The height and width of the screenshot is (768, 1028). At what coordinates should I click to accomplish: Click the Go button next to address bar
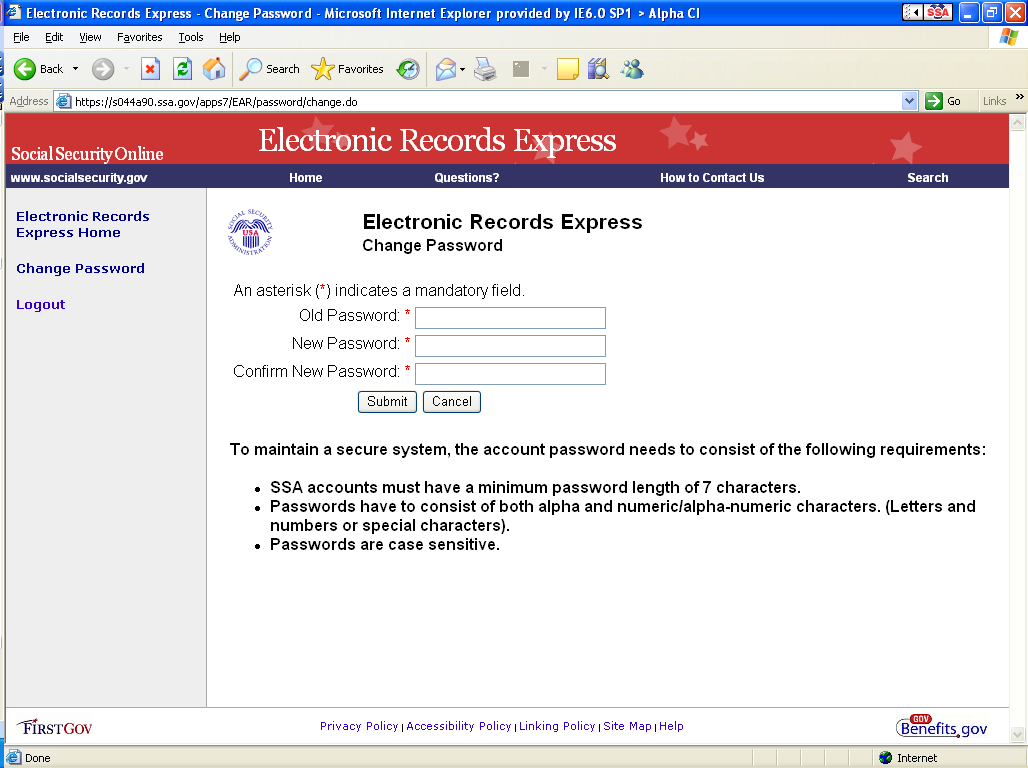(x=943, y=101)
